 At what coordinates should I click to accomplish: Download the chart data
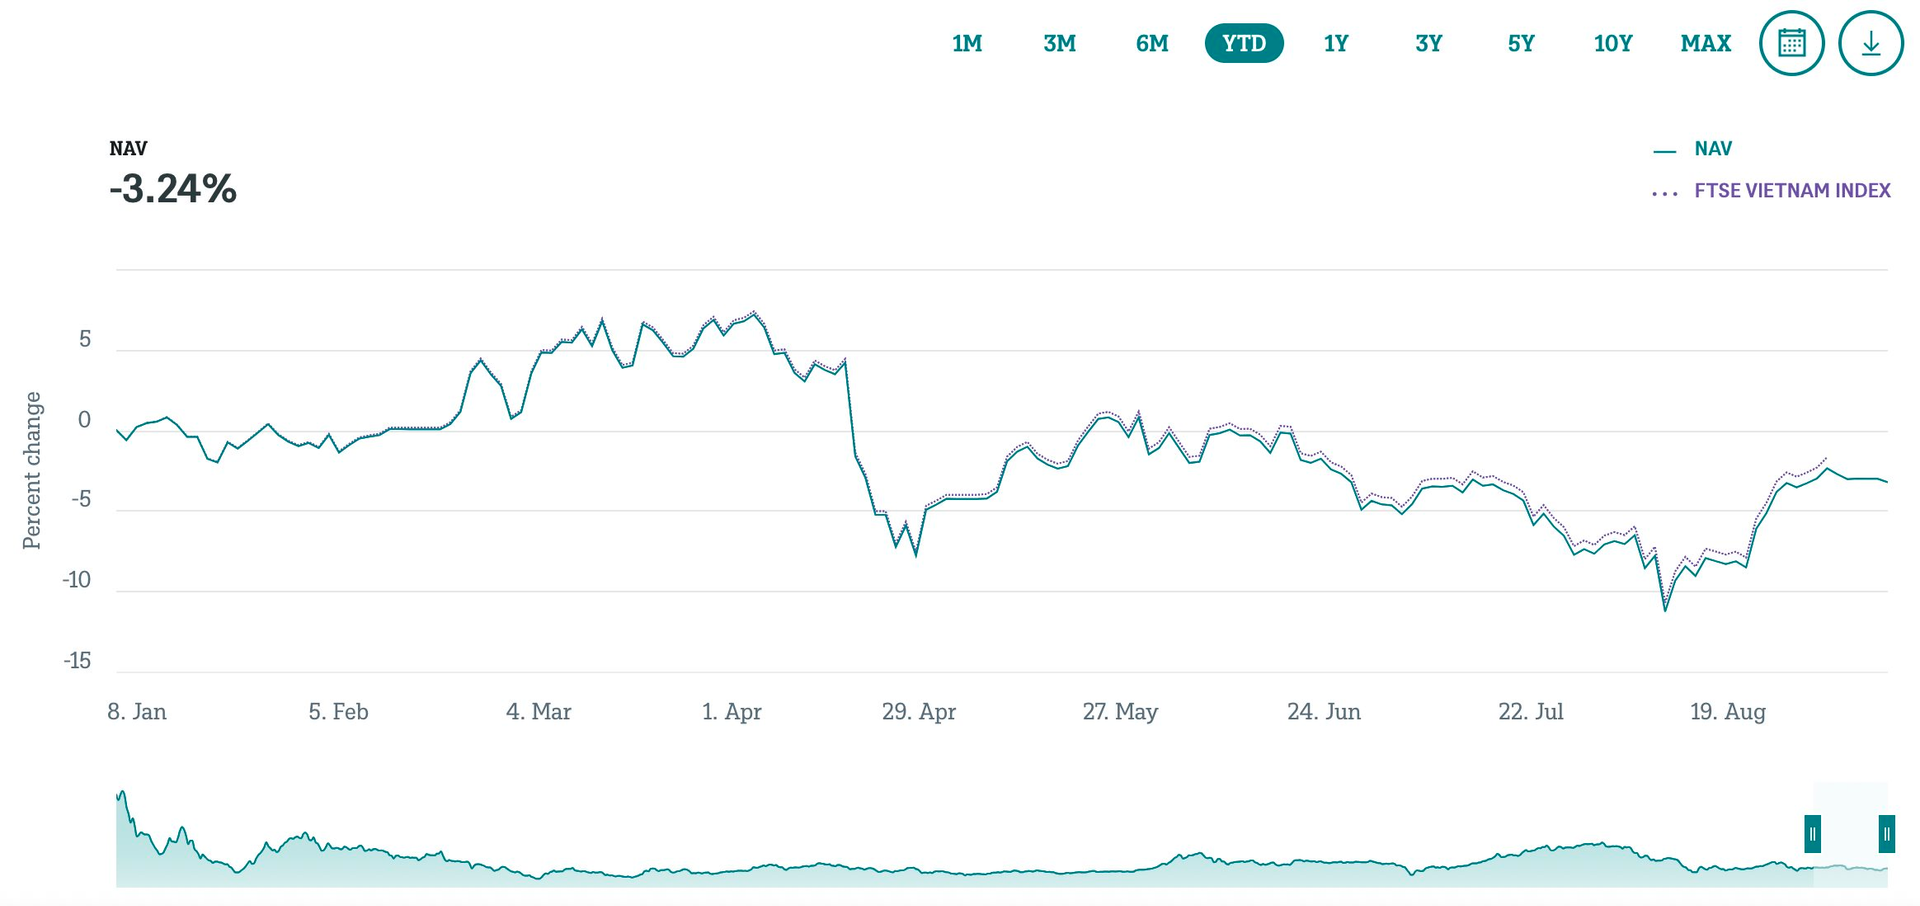[1870, 43]
